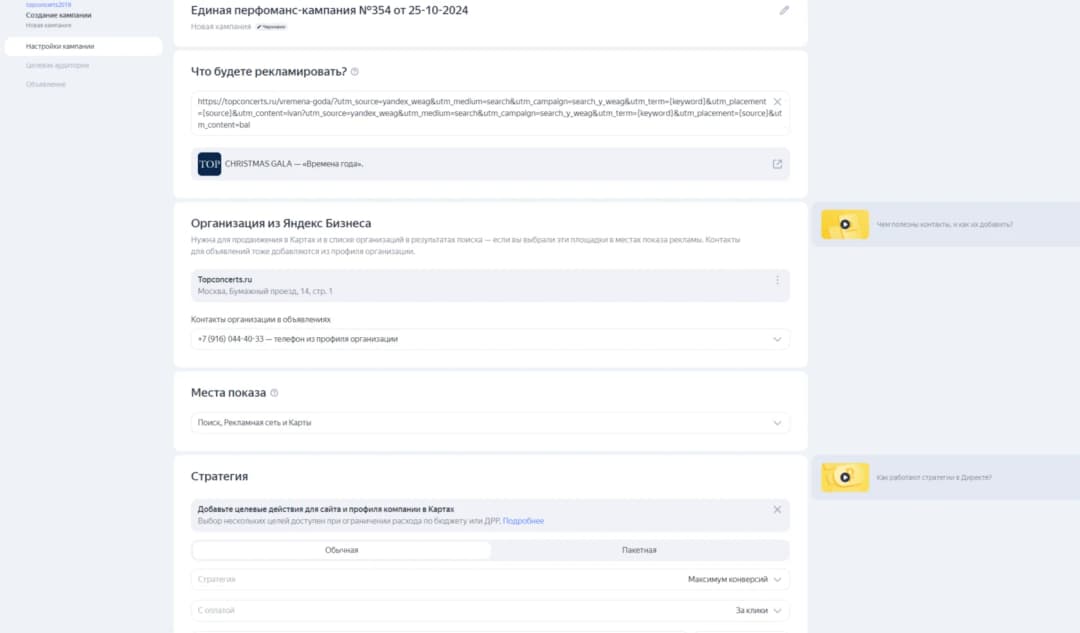Open three-dot menu for Topconcerts.ru organization
This screenshot has height=633, width=1080.
click(777, 280)
